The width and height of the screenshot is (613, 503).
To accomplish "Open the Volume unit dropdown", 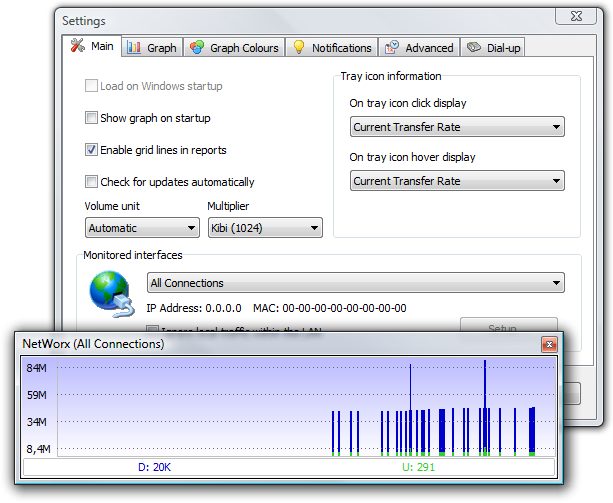I will (142, 228).
